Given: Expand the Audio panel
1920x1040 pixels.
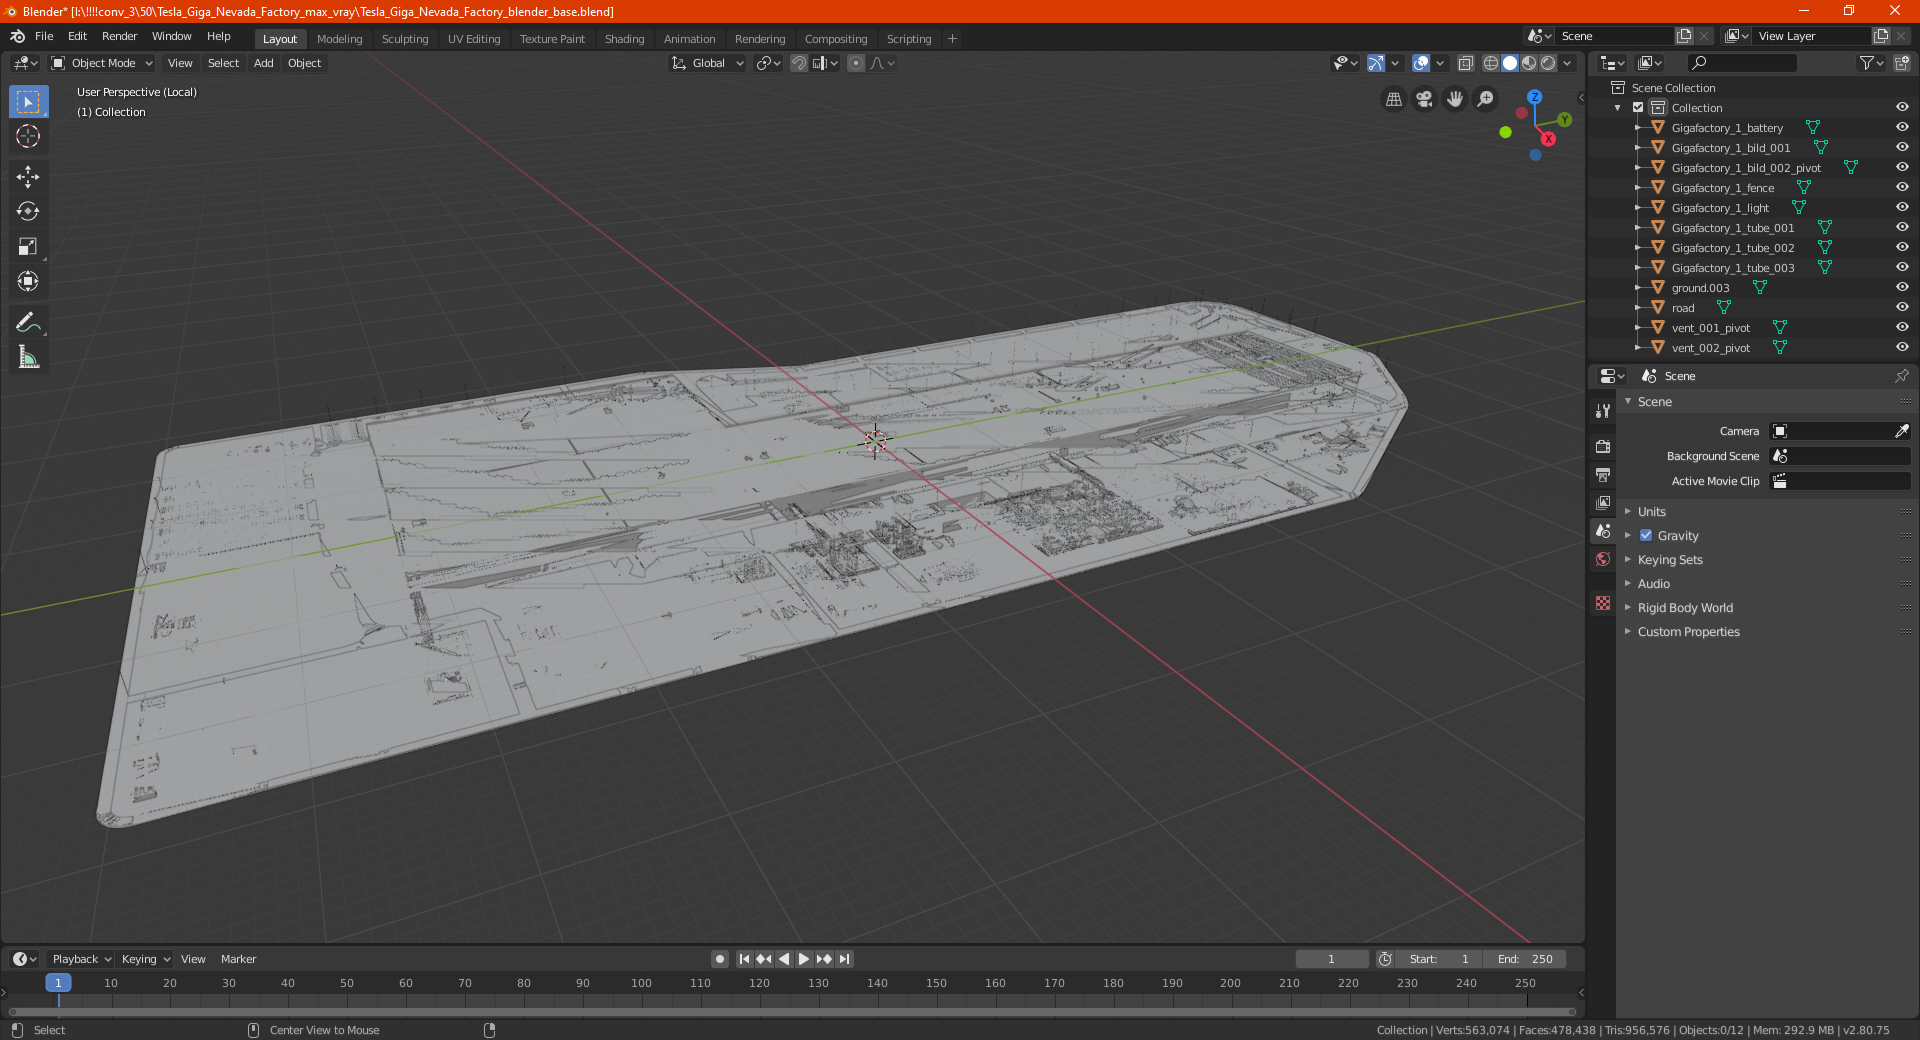Looking at the screenshot, I should (x=1653, y=583).
